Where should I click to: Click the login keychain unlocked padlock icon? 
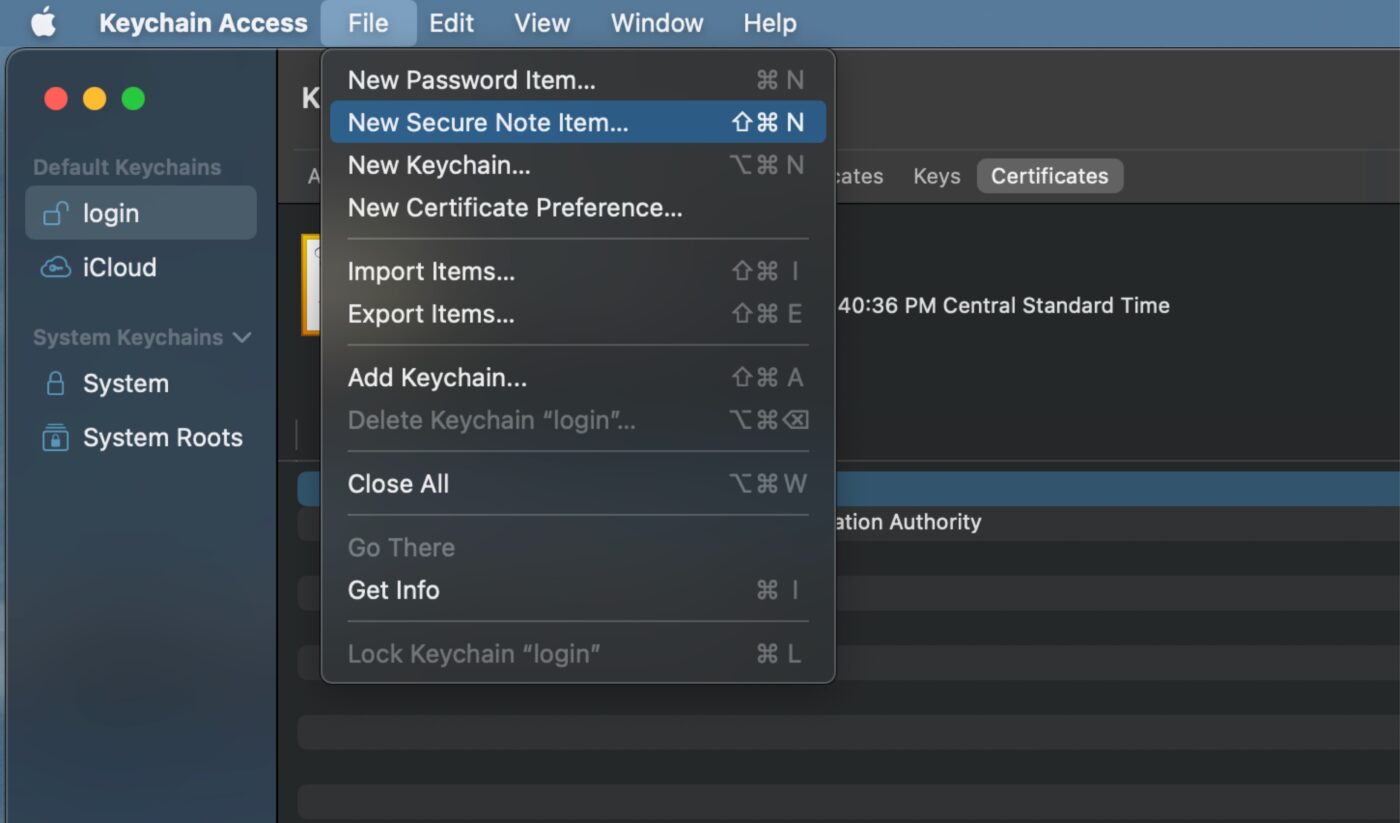click(x=55, y=213)
